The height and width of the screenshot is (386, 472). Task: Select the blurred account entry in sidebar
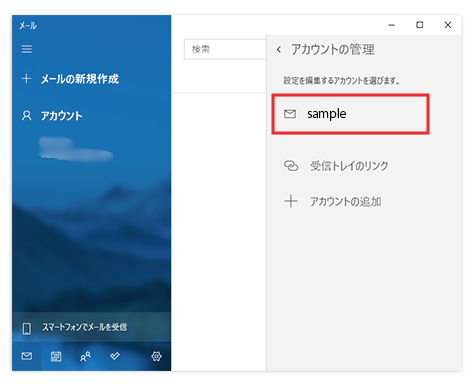point(76,149)
